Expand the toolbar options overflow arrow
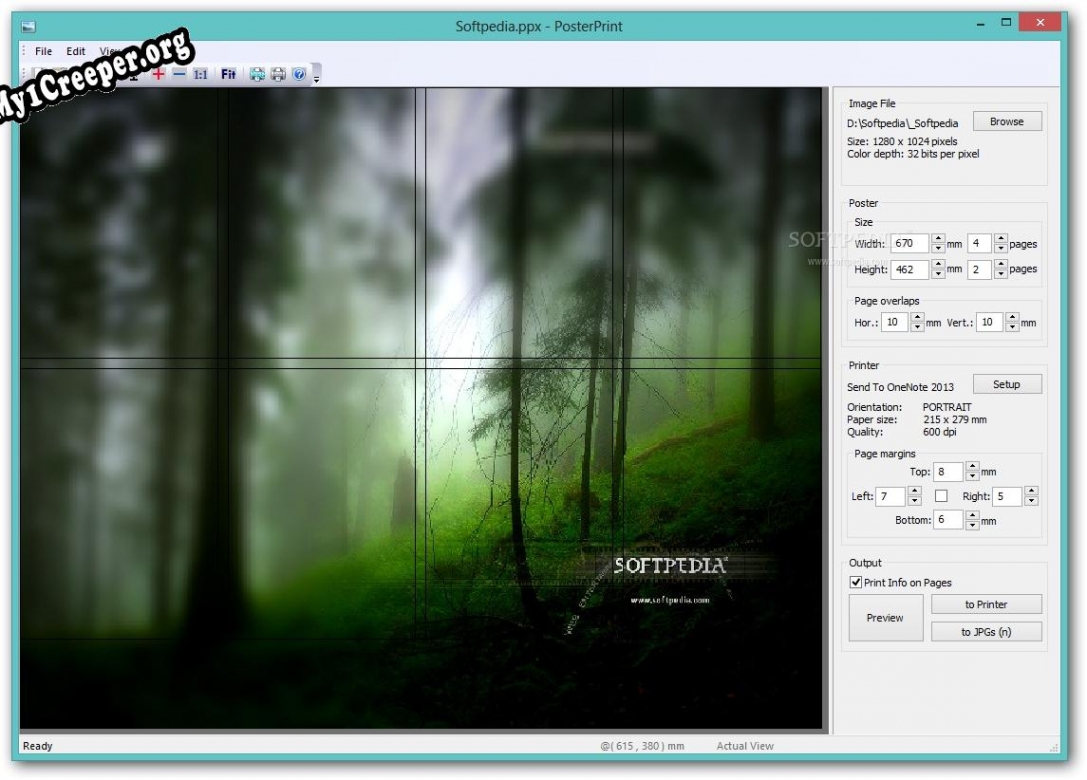1087x780 pixels. point(317,76)
